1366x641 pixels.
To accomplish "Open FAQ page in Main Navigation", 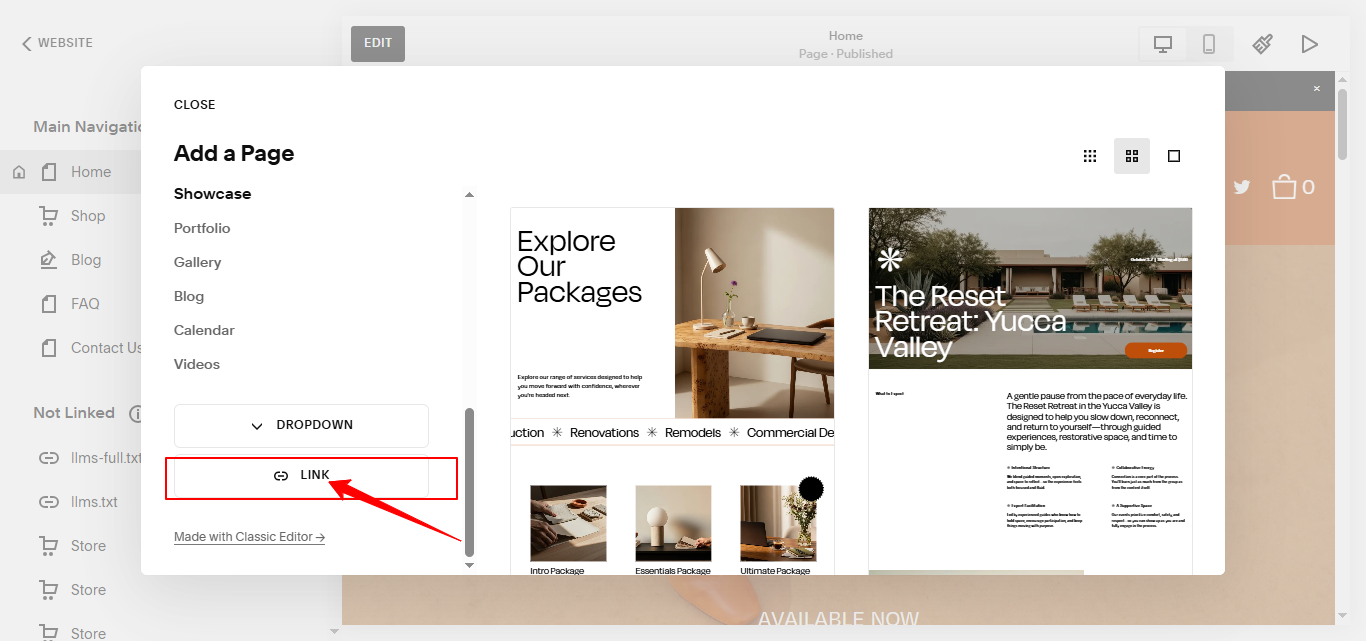I will (85, 304).
